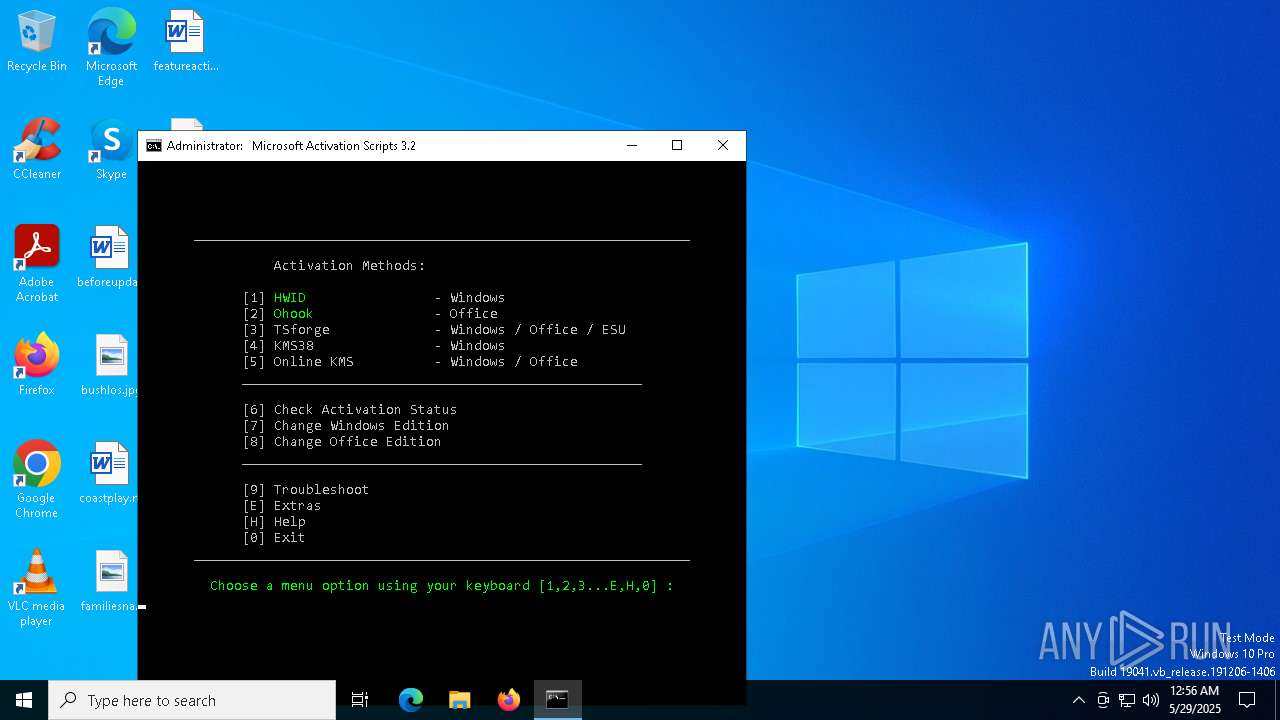Click the Change Office Edition line
Viewport: 1280px width, 720px height.
[x=342, y=442]
